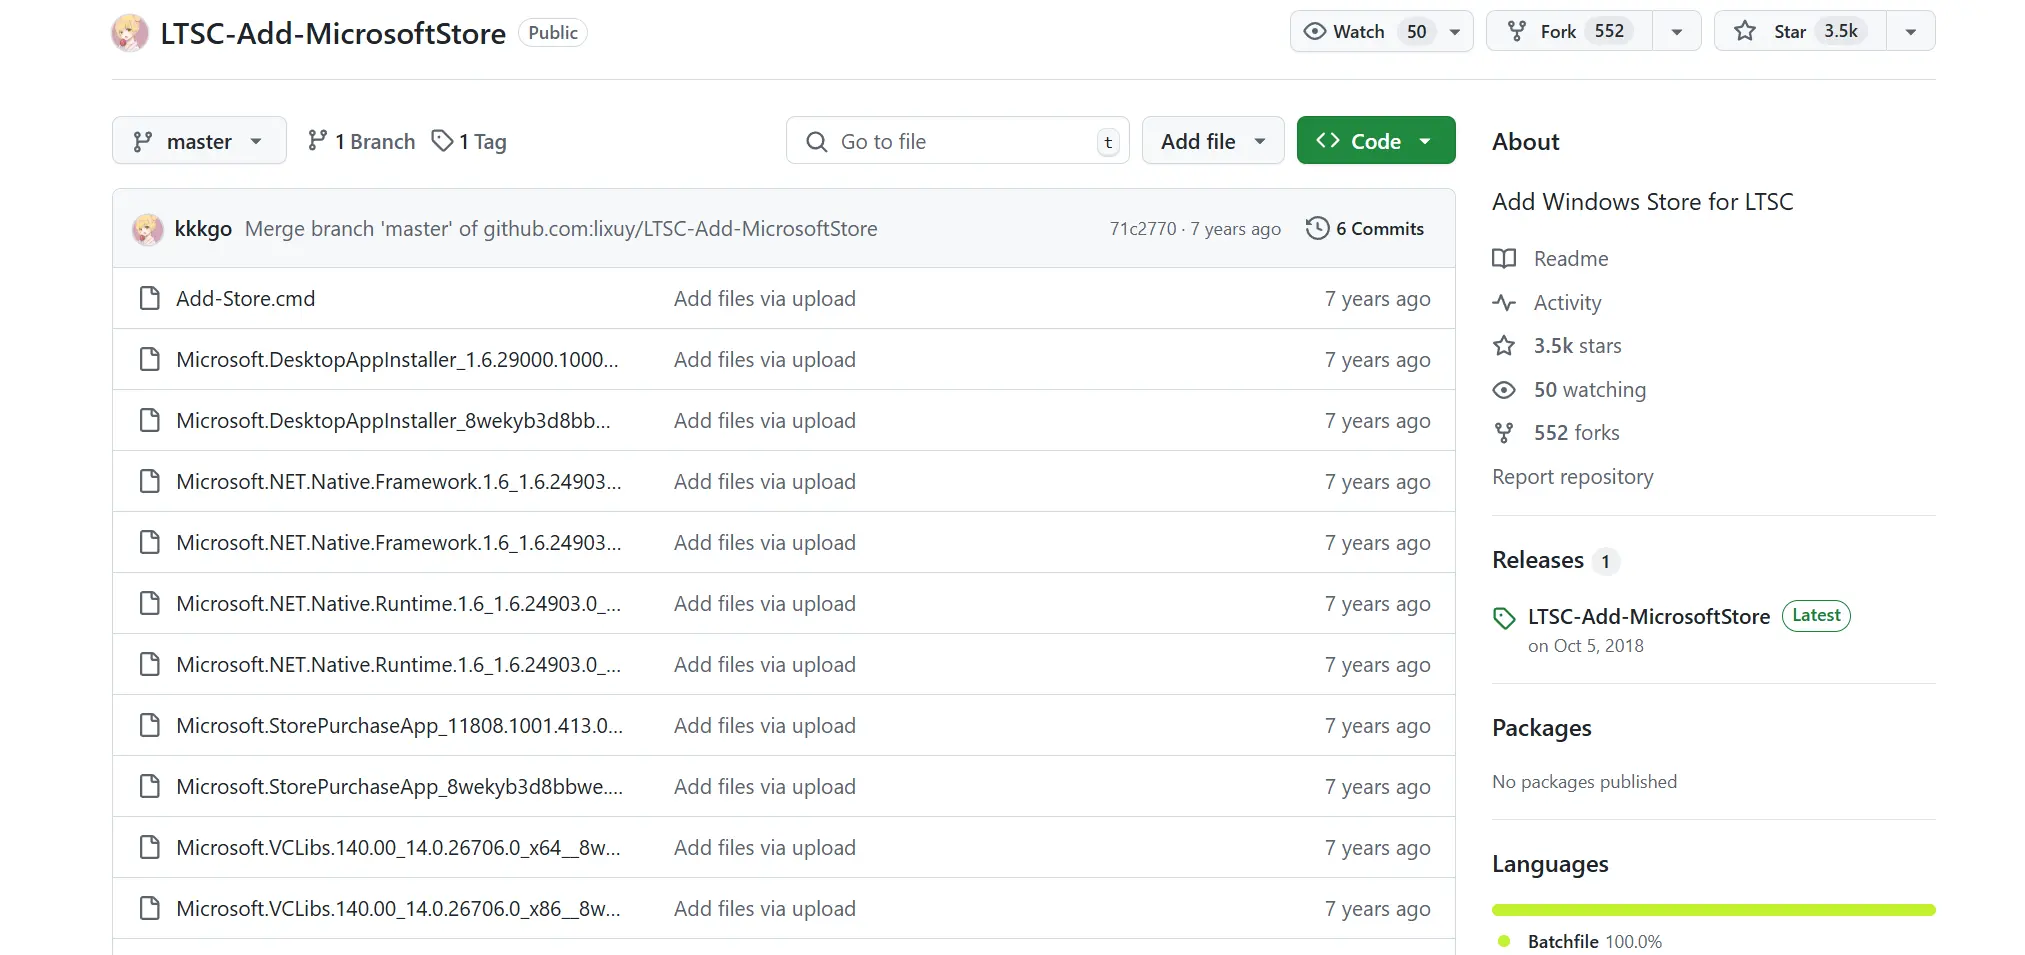Click Report repository link

(1572, 477)
